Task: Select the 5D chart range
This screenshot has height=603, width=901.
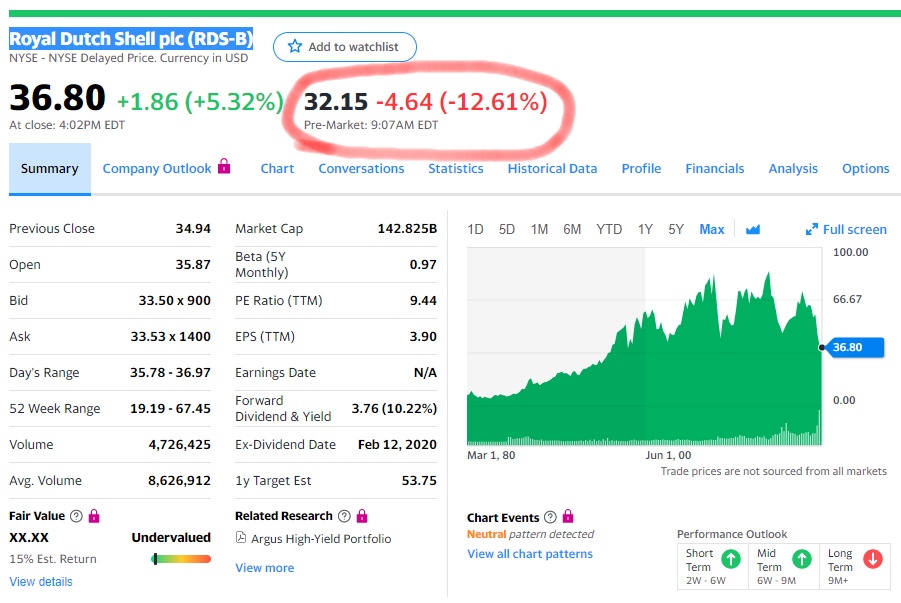Action: (x=507, y=229)
